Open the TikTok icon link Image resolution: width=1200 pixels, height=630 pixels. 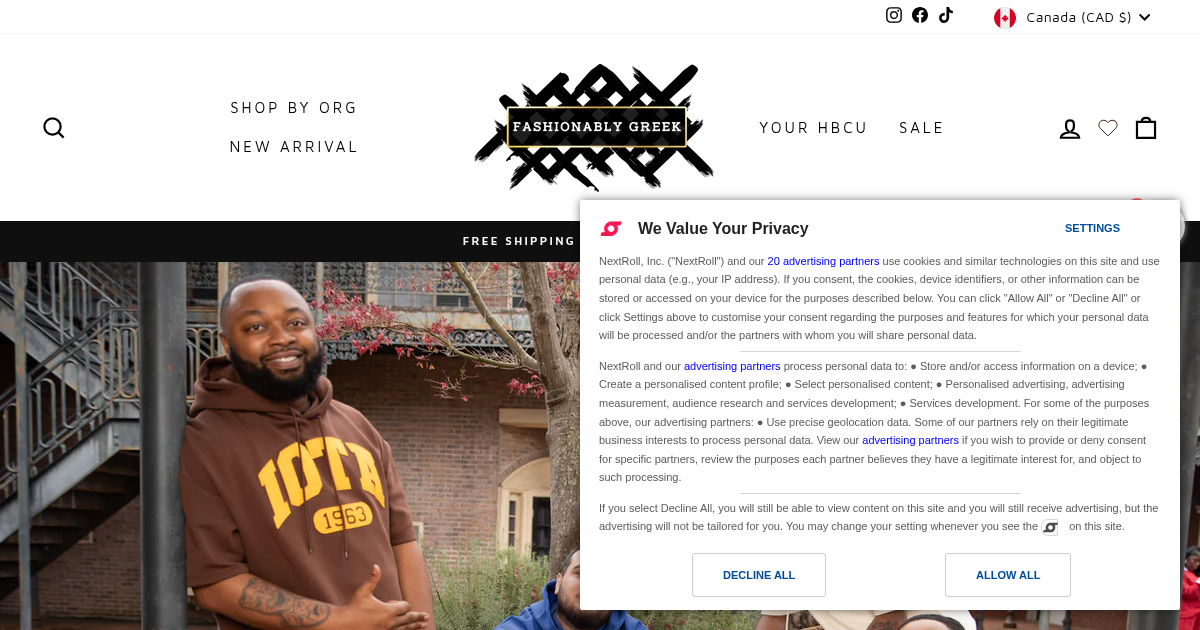pos(946,15)
